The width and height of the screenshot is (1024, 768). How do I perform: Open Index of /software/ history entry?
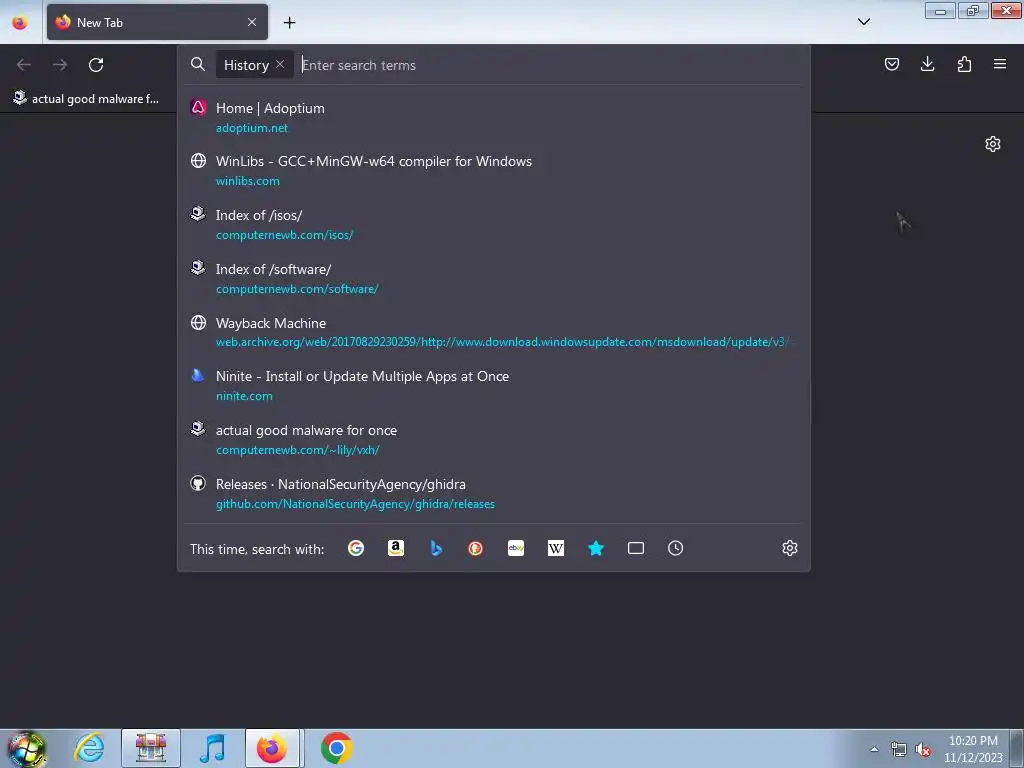point(494,278)
